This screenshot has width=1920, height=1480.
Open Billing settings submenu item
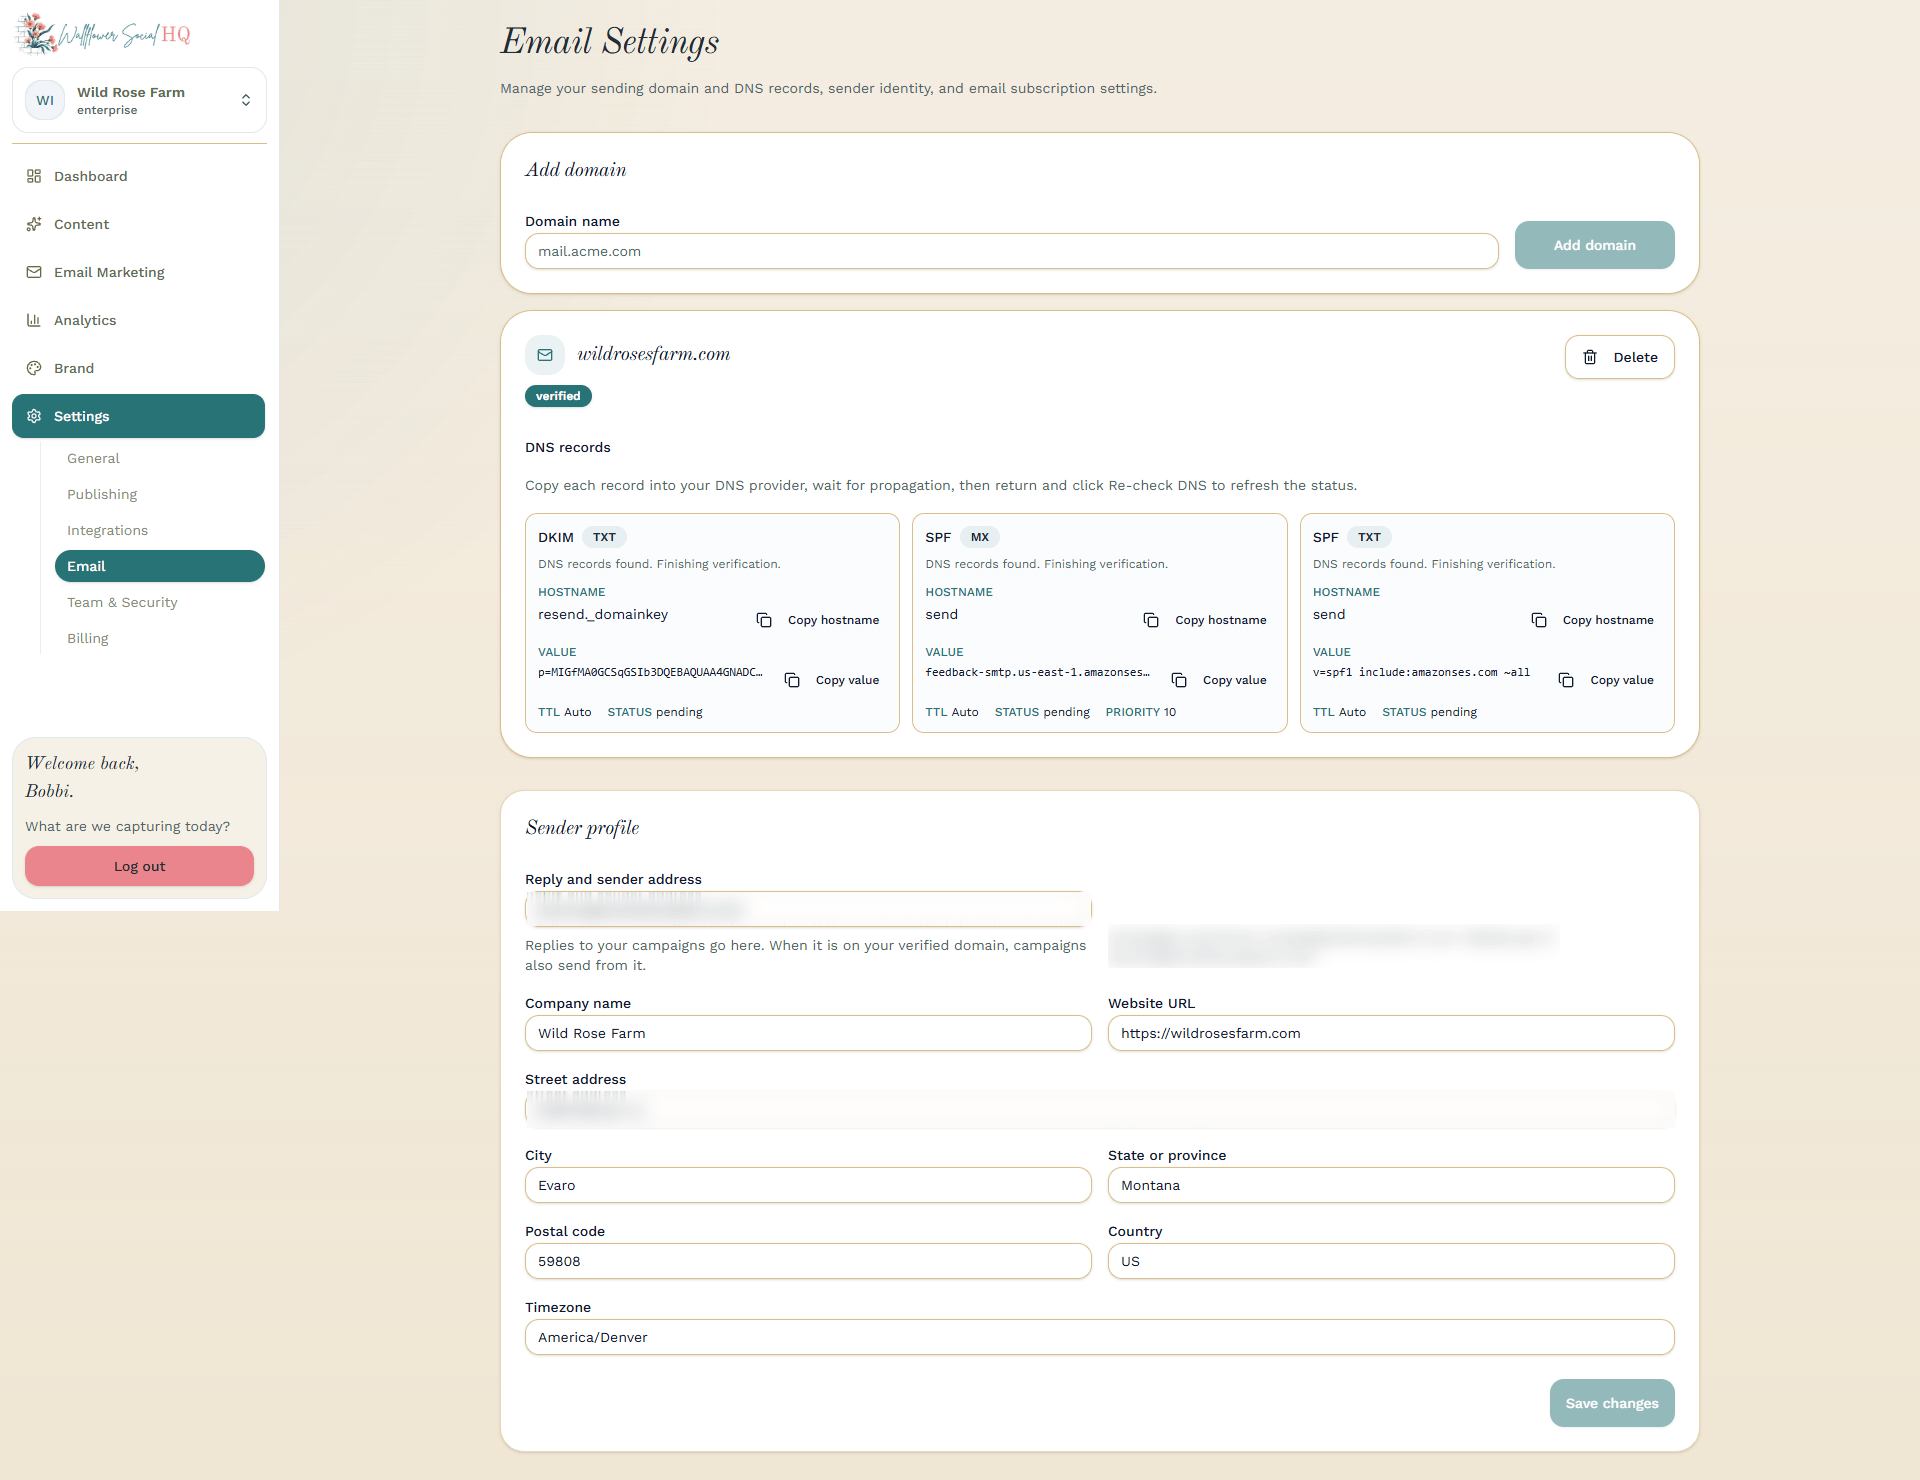pyautogui.click(x=88, y=638)
